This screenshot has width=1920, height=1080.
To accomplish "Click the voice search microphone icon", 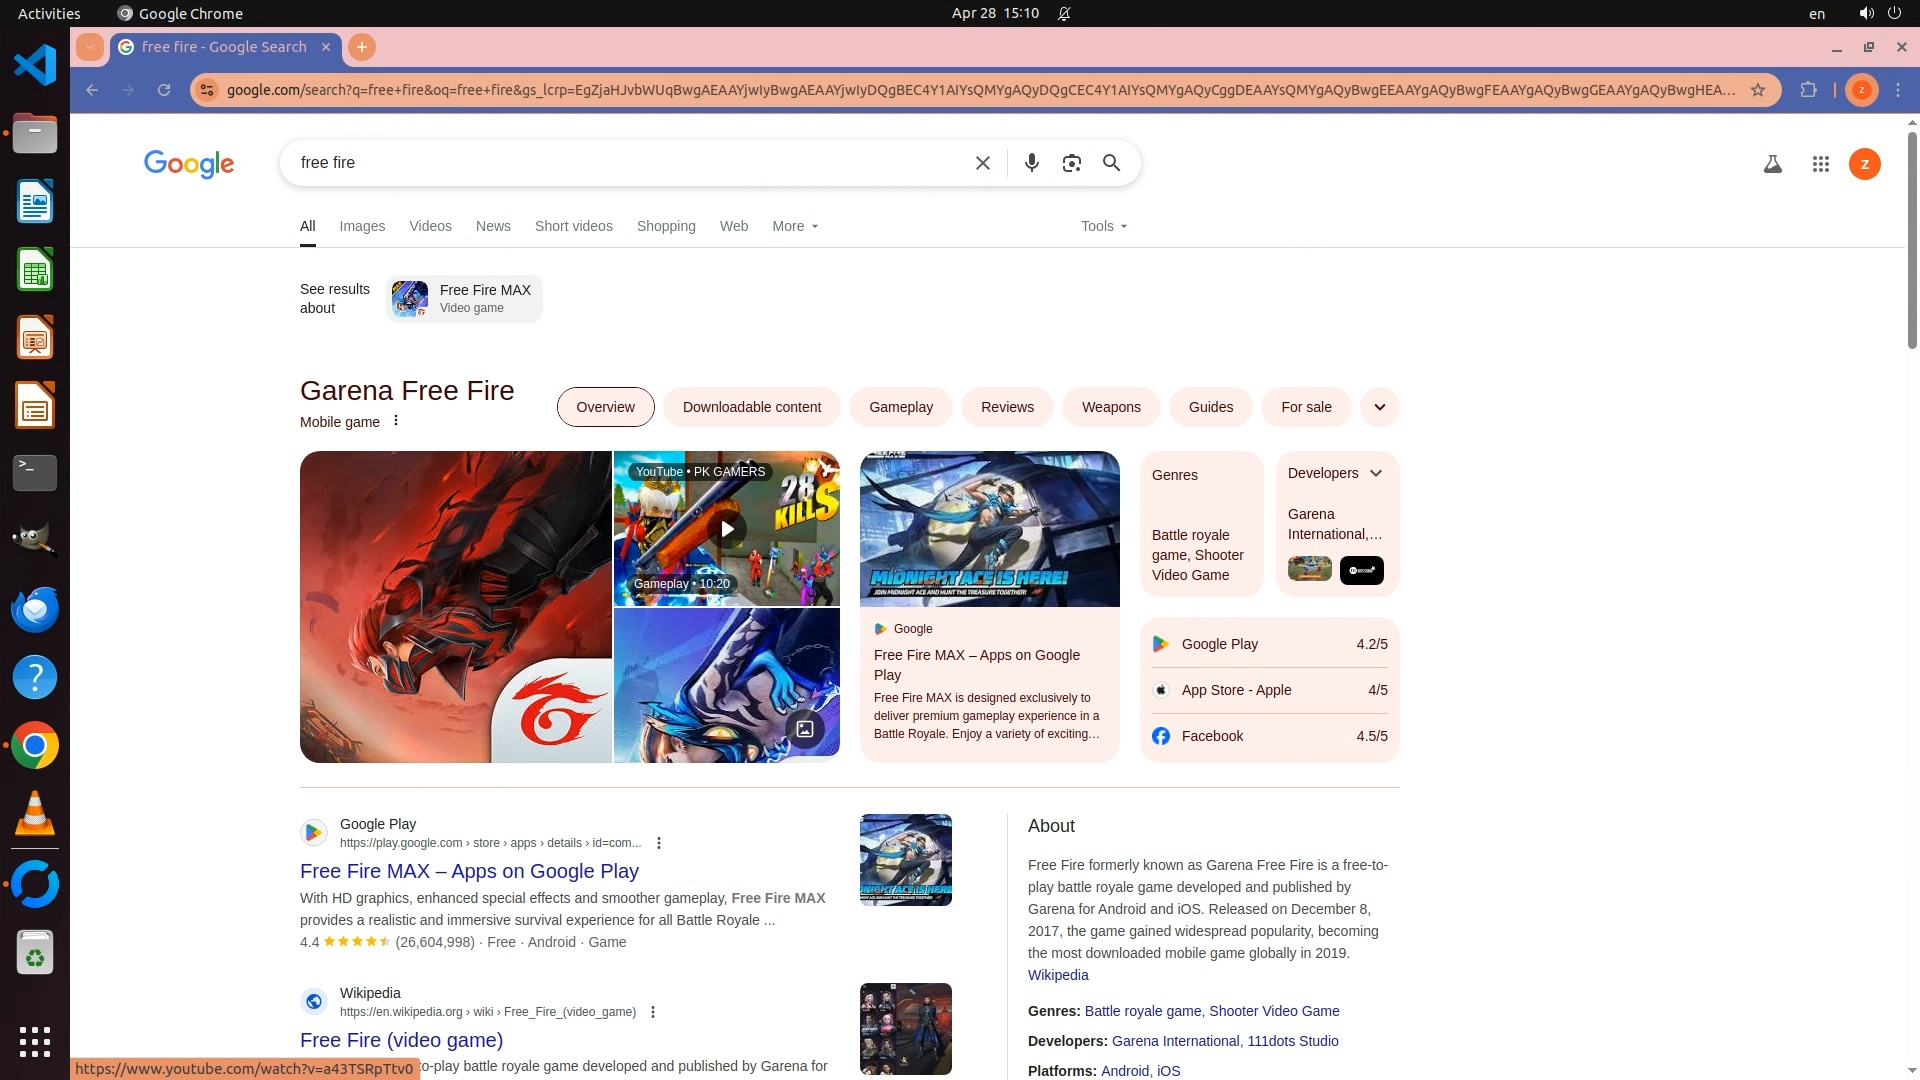I will click(x=1031, y=163).
